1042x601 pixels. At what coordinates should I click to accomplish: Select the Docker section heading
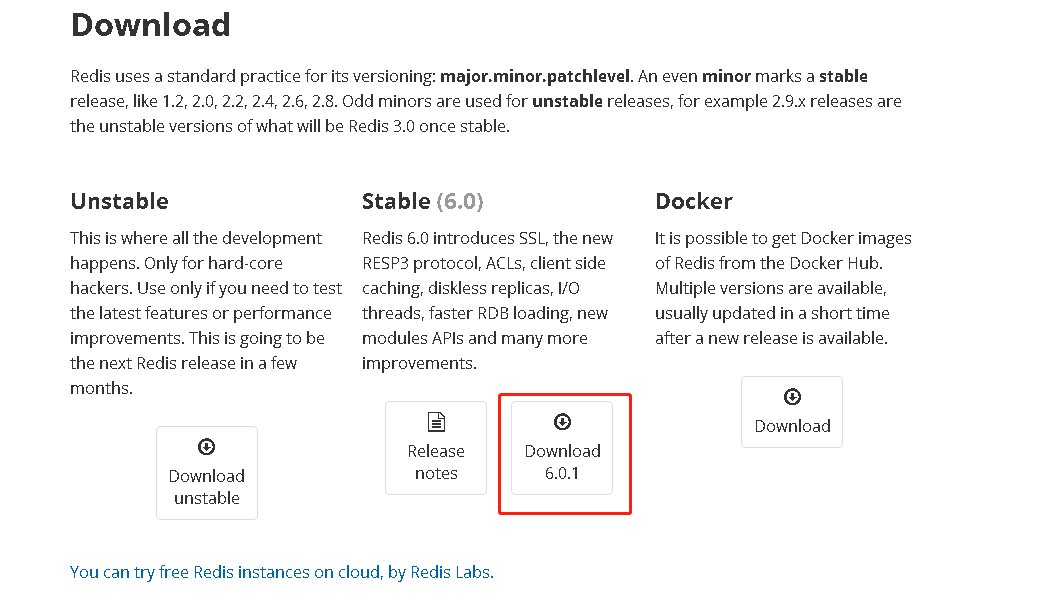(694, 201)
